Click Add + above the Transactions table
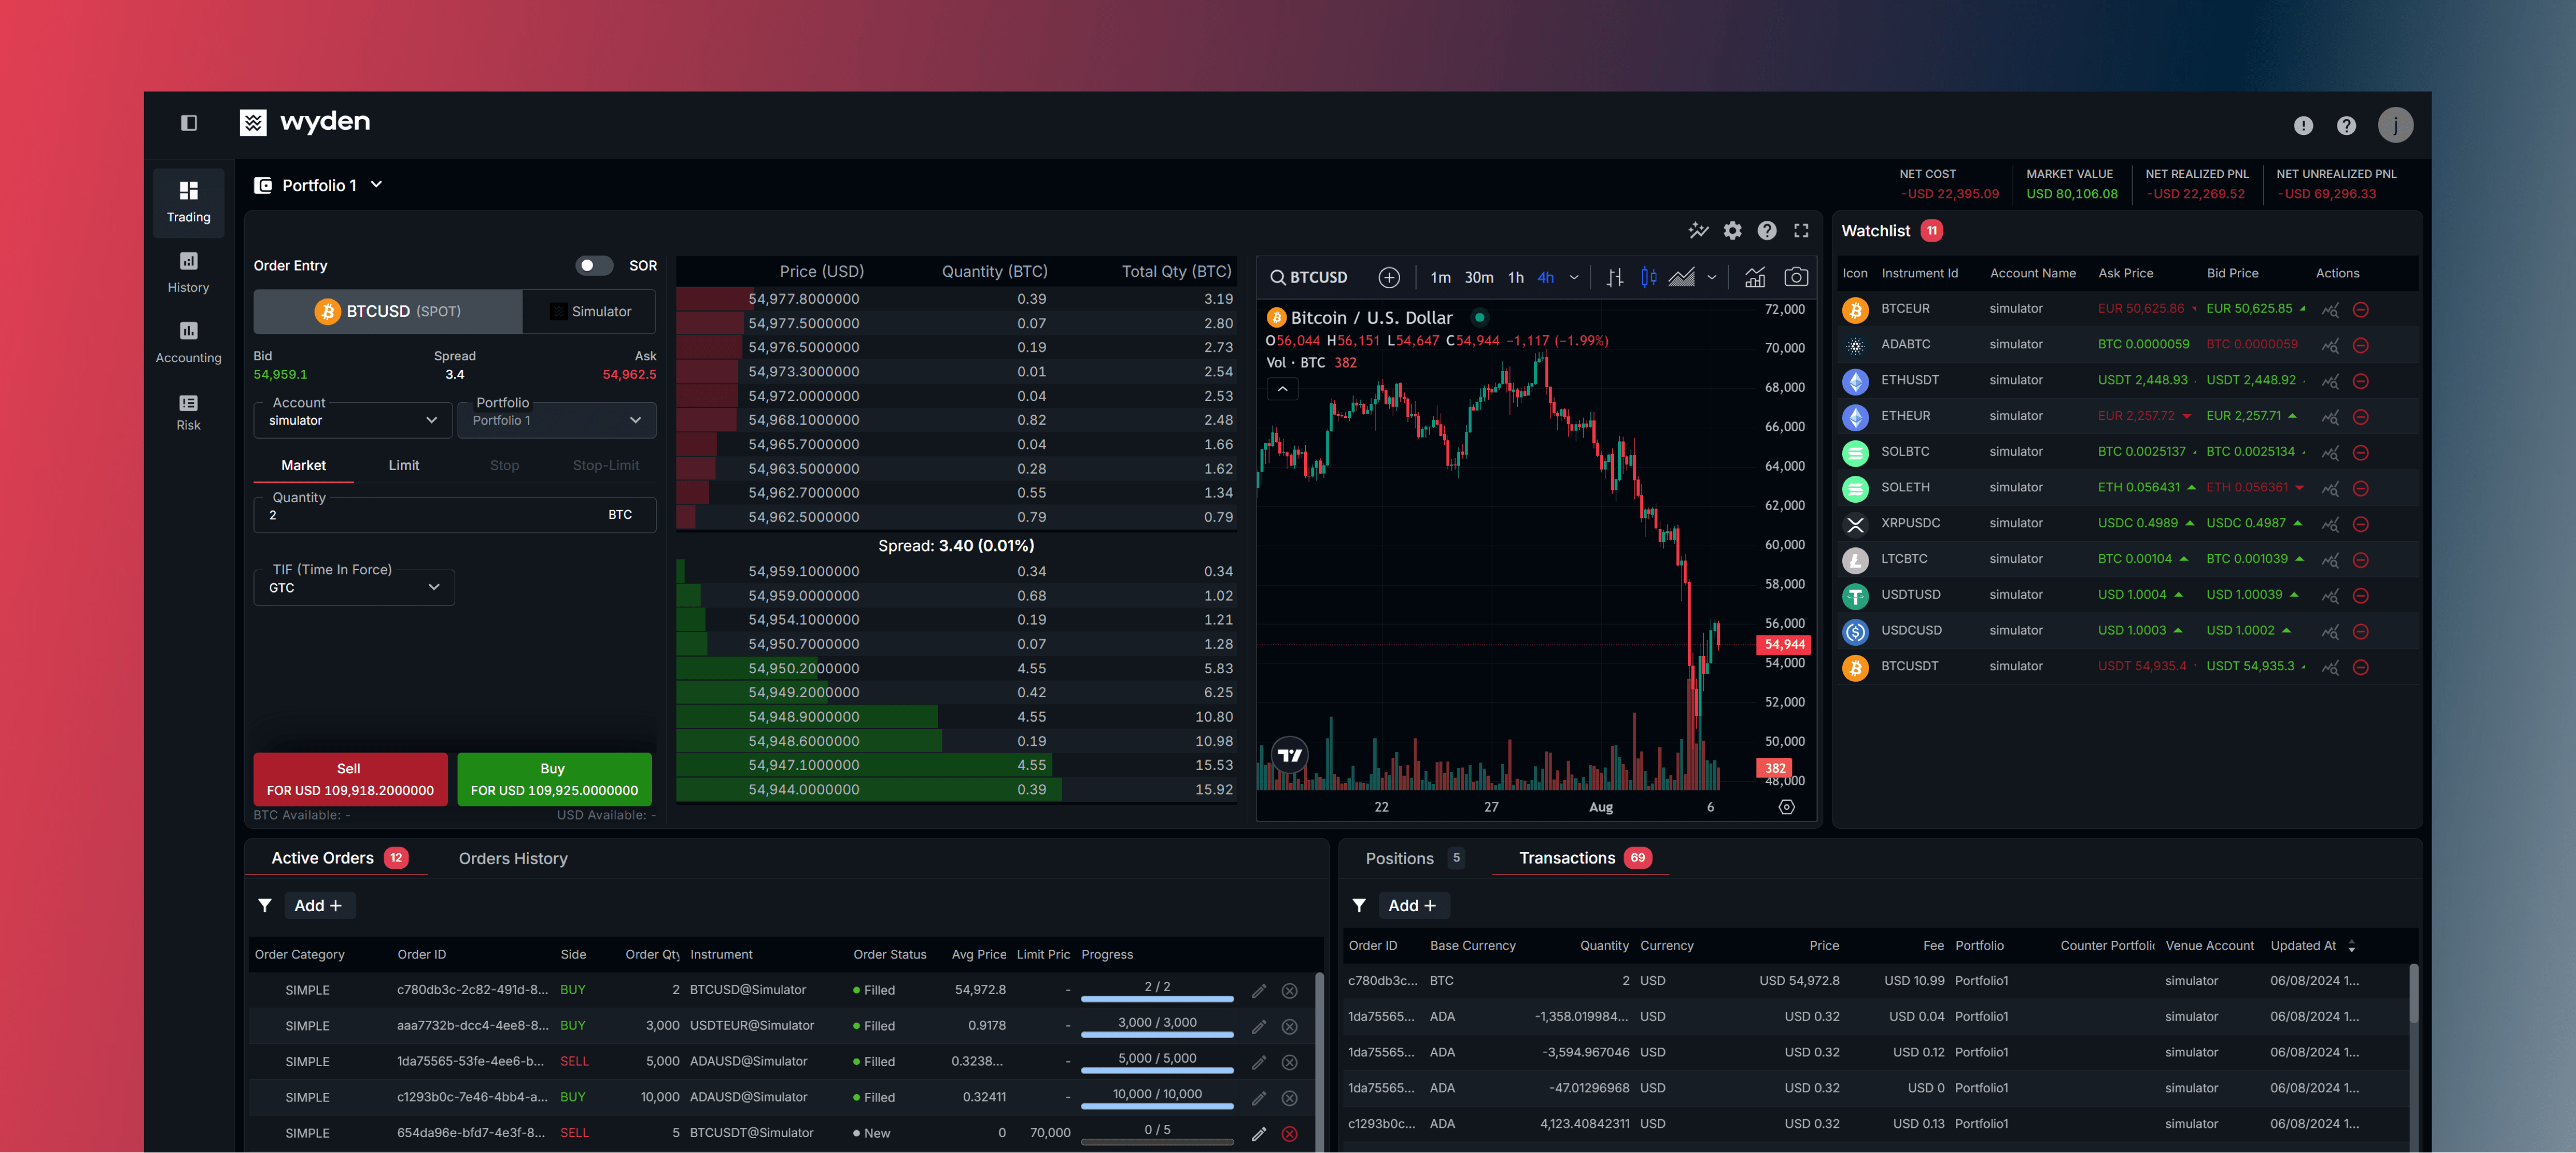The image size is (2576, 1153). 1413,905
